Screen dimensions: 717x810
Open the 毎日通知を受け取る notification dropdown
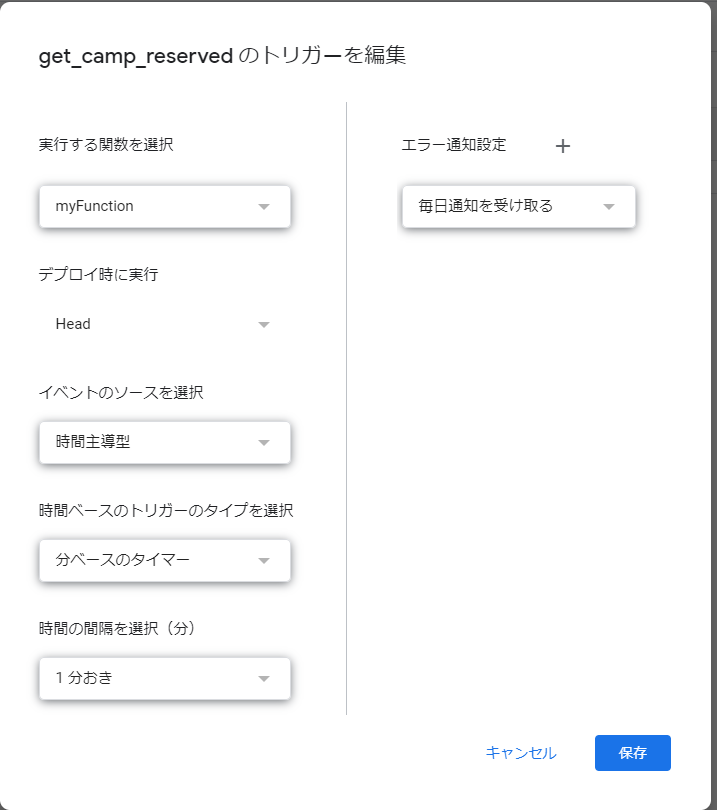click(519, 207)
